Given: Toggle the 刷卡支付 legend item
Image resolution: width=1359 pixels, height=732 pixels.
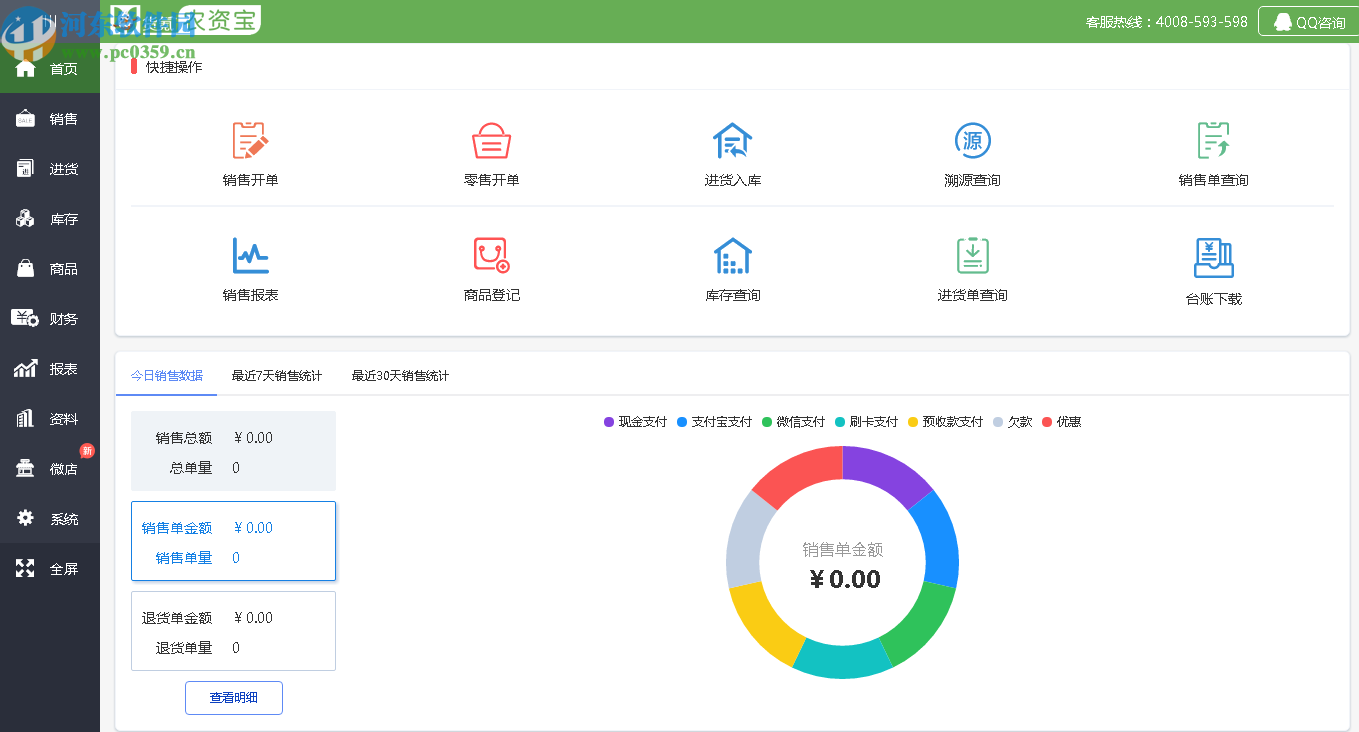Looking at the screenshot, I should pyautogui.click(x=866, y=422).
